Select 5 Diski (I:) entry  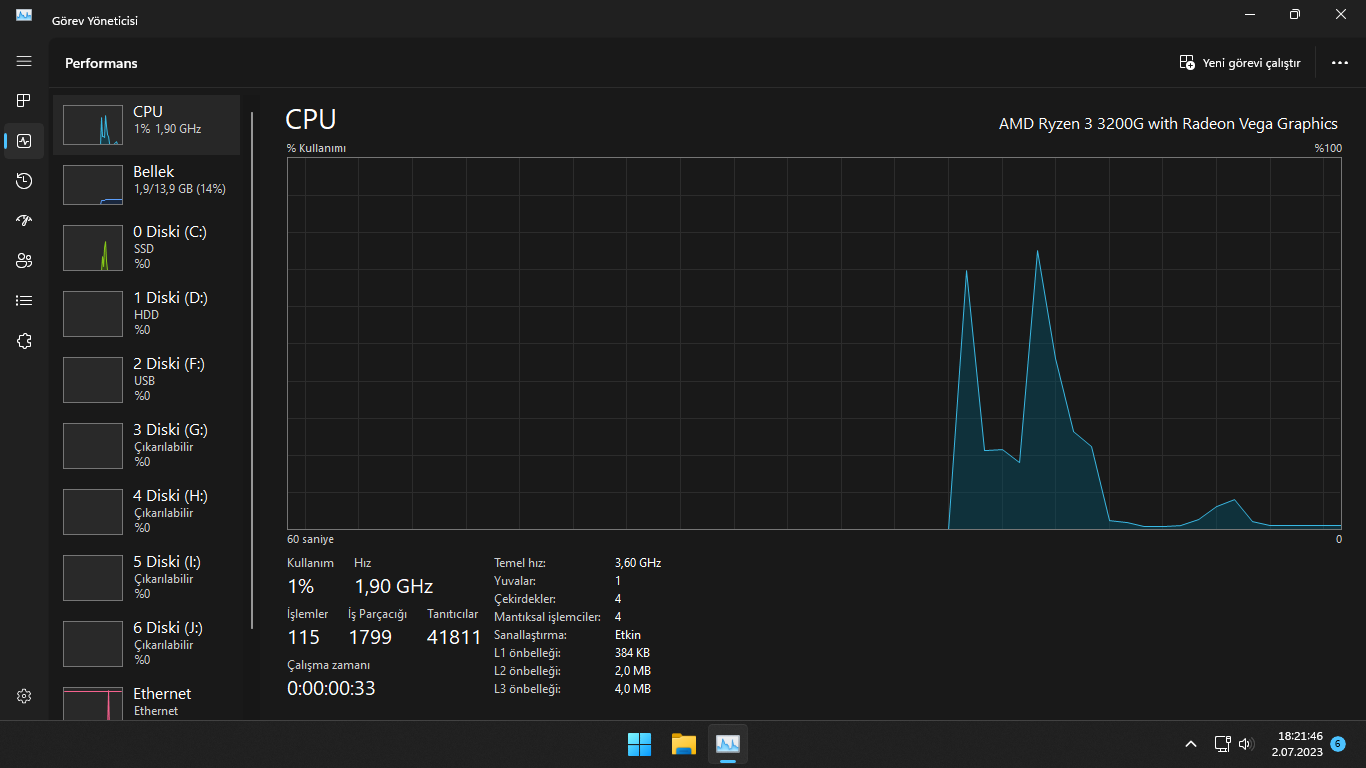tap(146, 577)
